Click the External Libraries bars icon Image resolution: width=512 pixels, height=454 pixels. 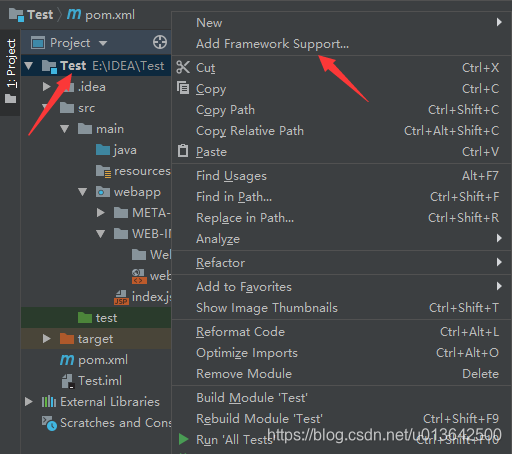[49, 401]
